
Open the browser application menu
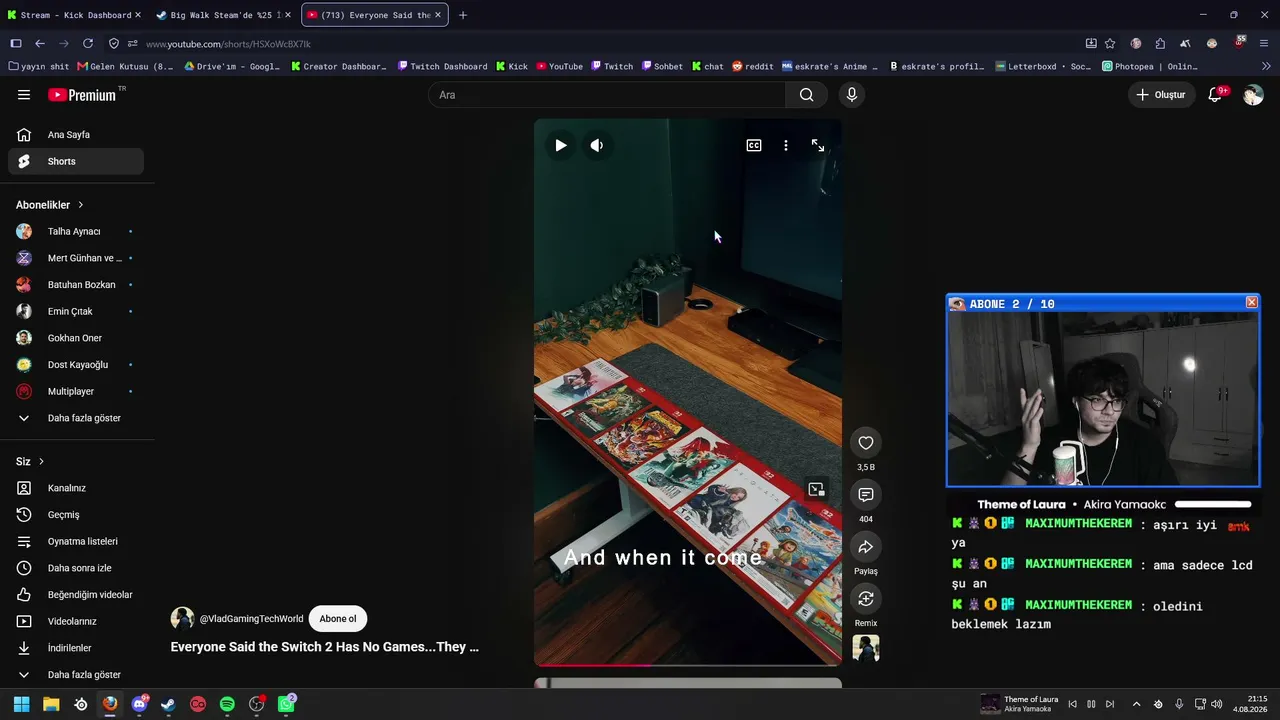pos(1264,44)
